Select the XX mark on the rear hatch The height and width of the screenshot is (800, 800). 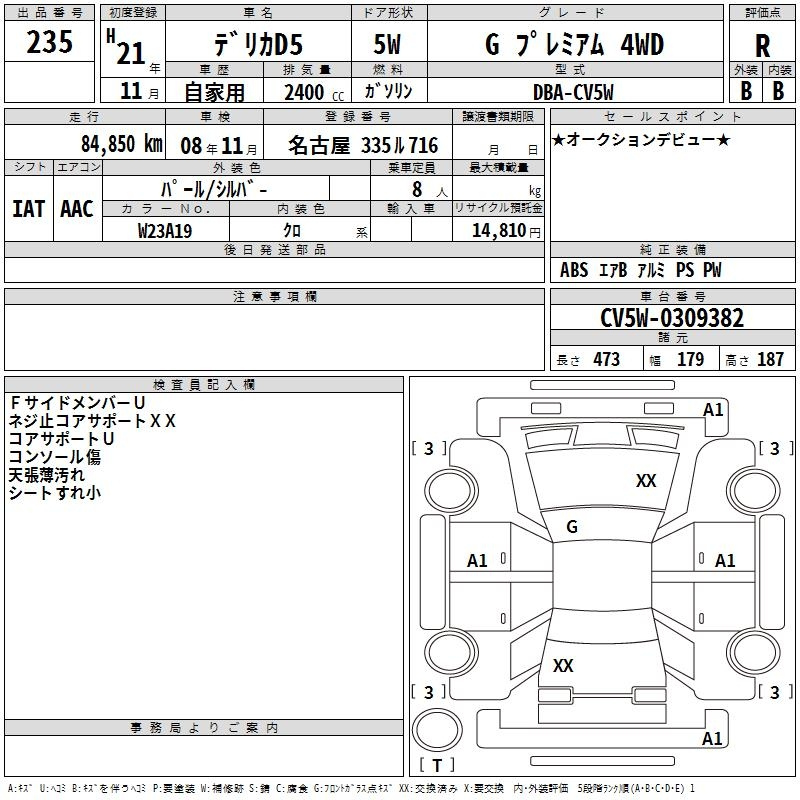[x=563, y=665]
